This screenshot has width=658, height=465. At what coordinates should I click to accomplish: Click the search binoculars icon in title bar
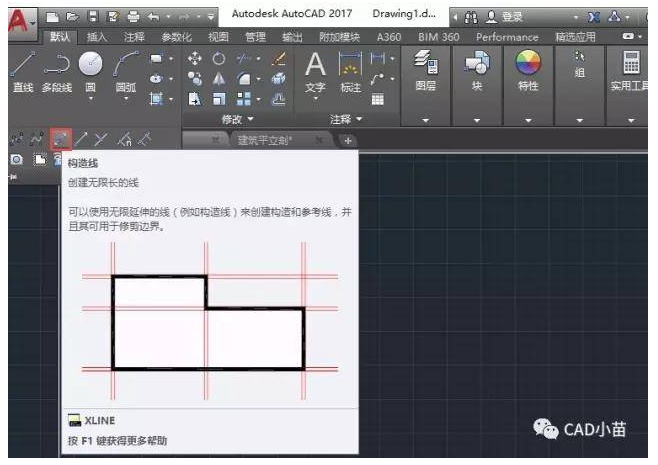point(471,17)
